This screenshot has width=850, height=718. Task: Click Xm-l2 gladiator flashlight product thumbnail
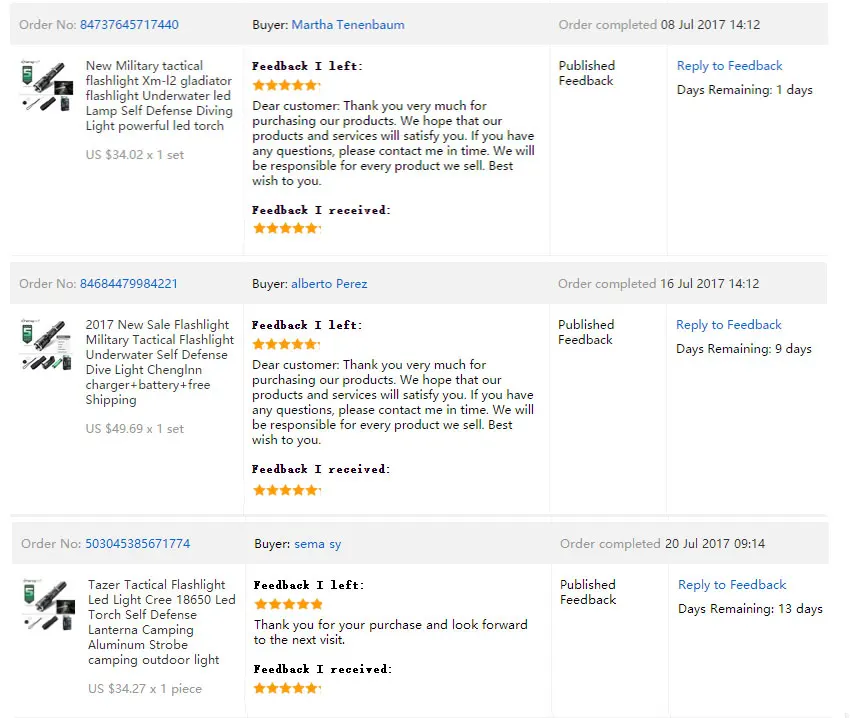coord(47,86)
